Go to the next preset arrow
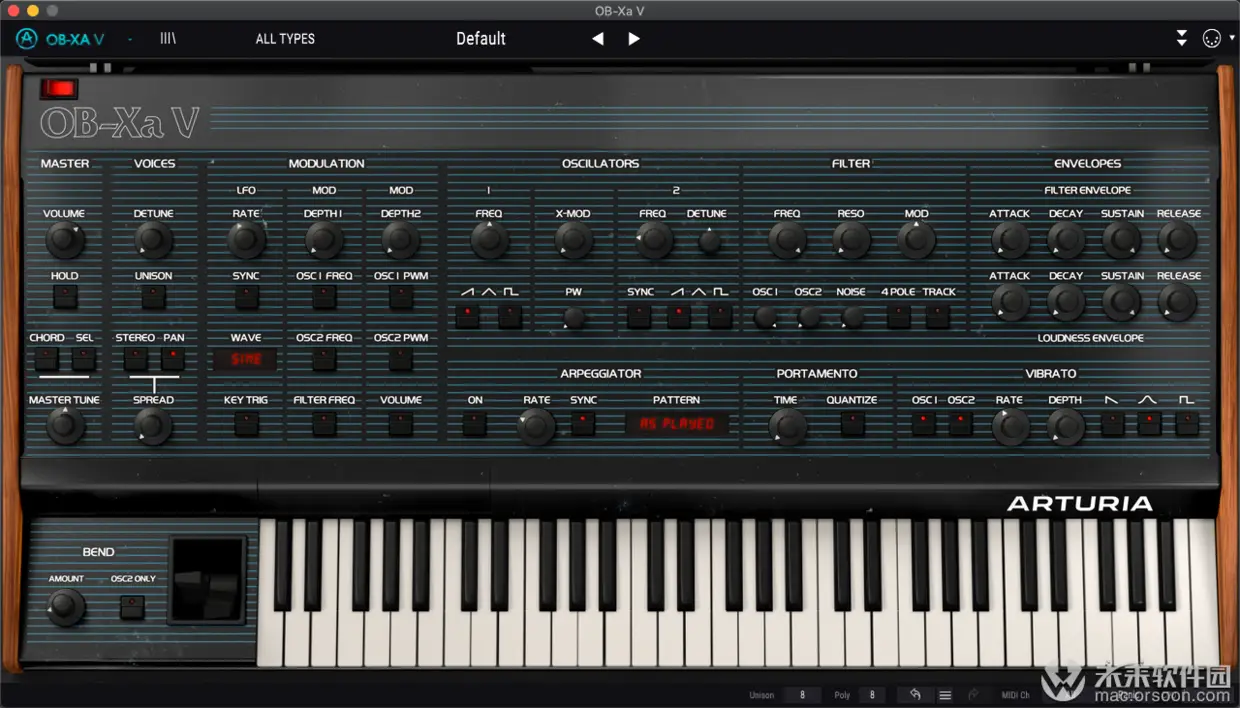The image size is (1240, 708). coord(634,39)
